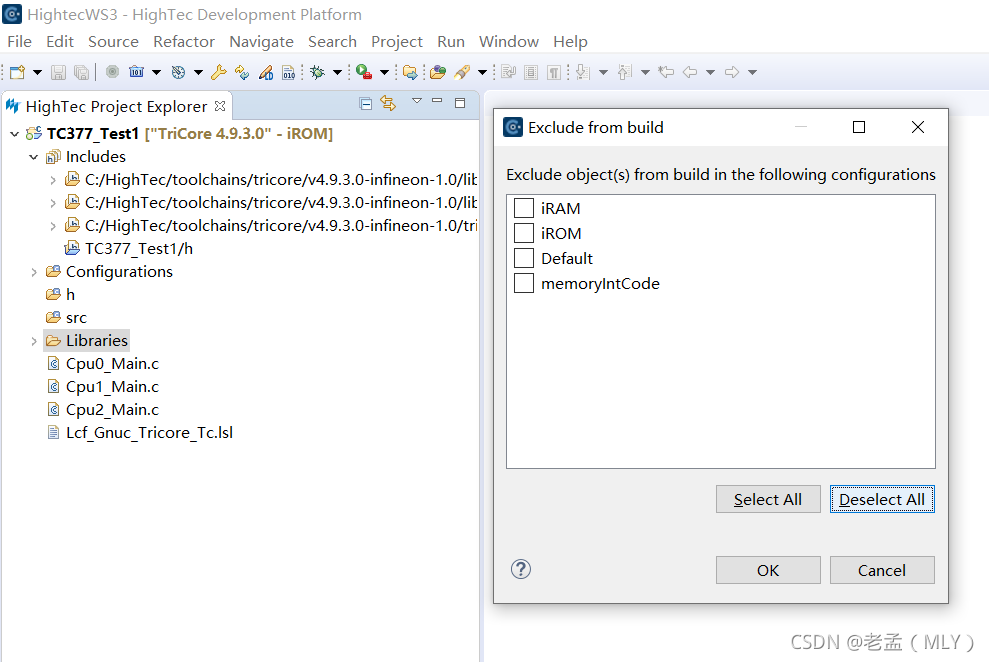Click the folder with blue arrow icon
The image size is (989, 662).
410,72
